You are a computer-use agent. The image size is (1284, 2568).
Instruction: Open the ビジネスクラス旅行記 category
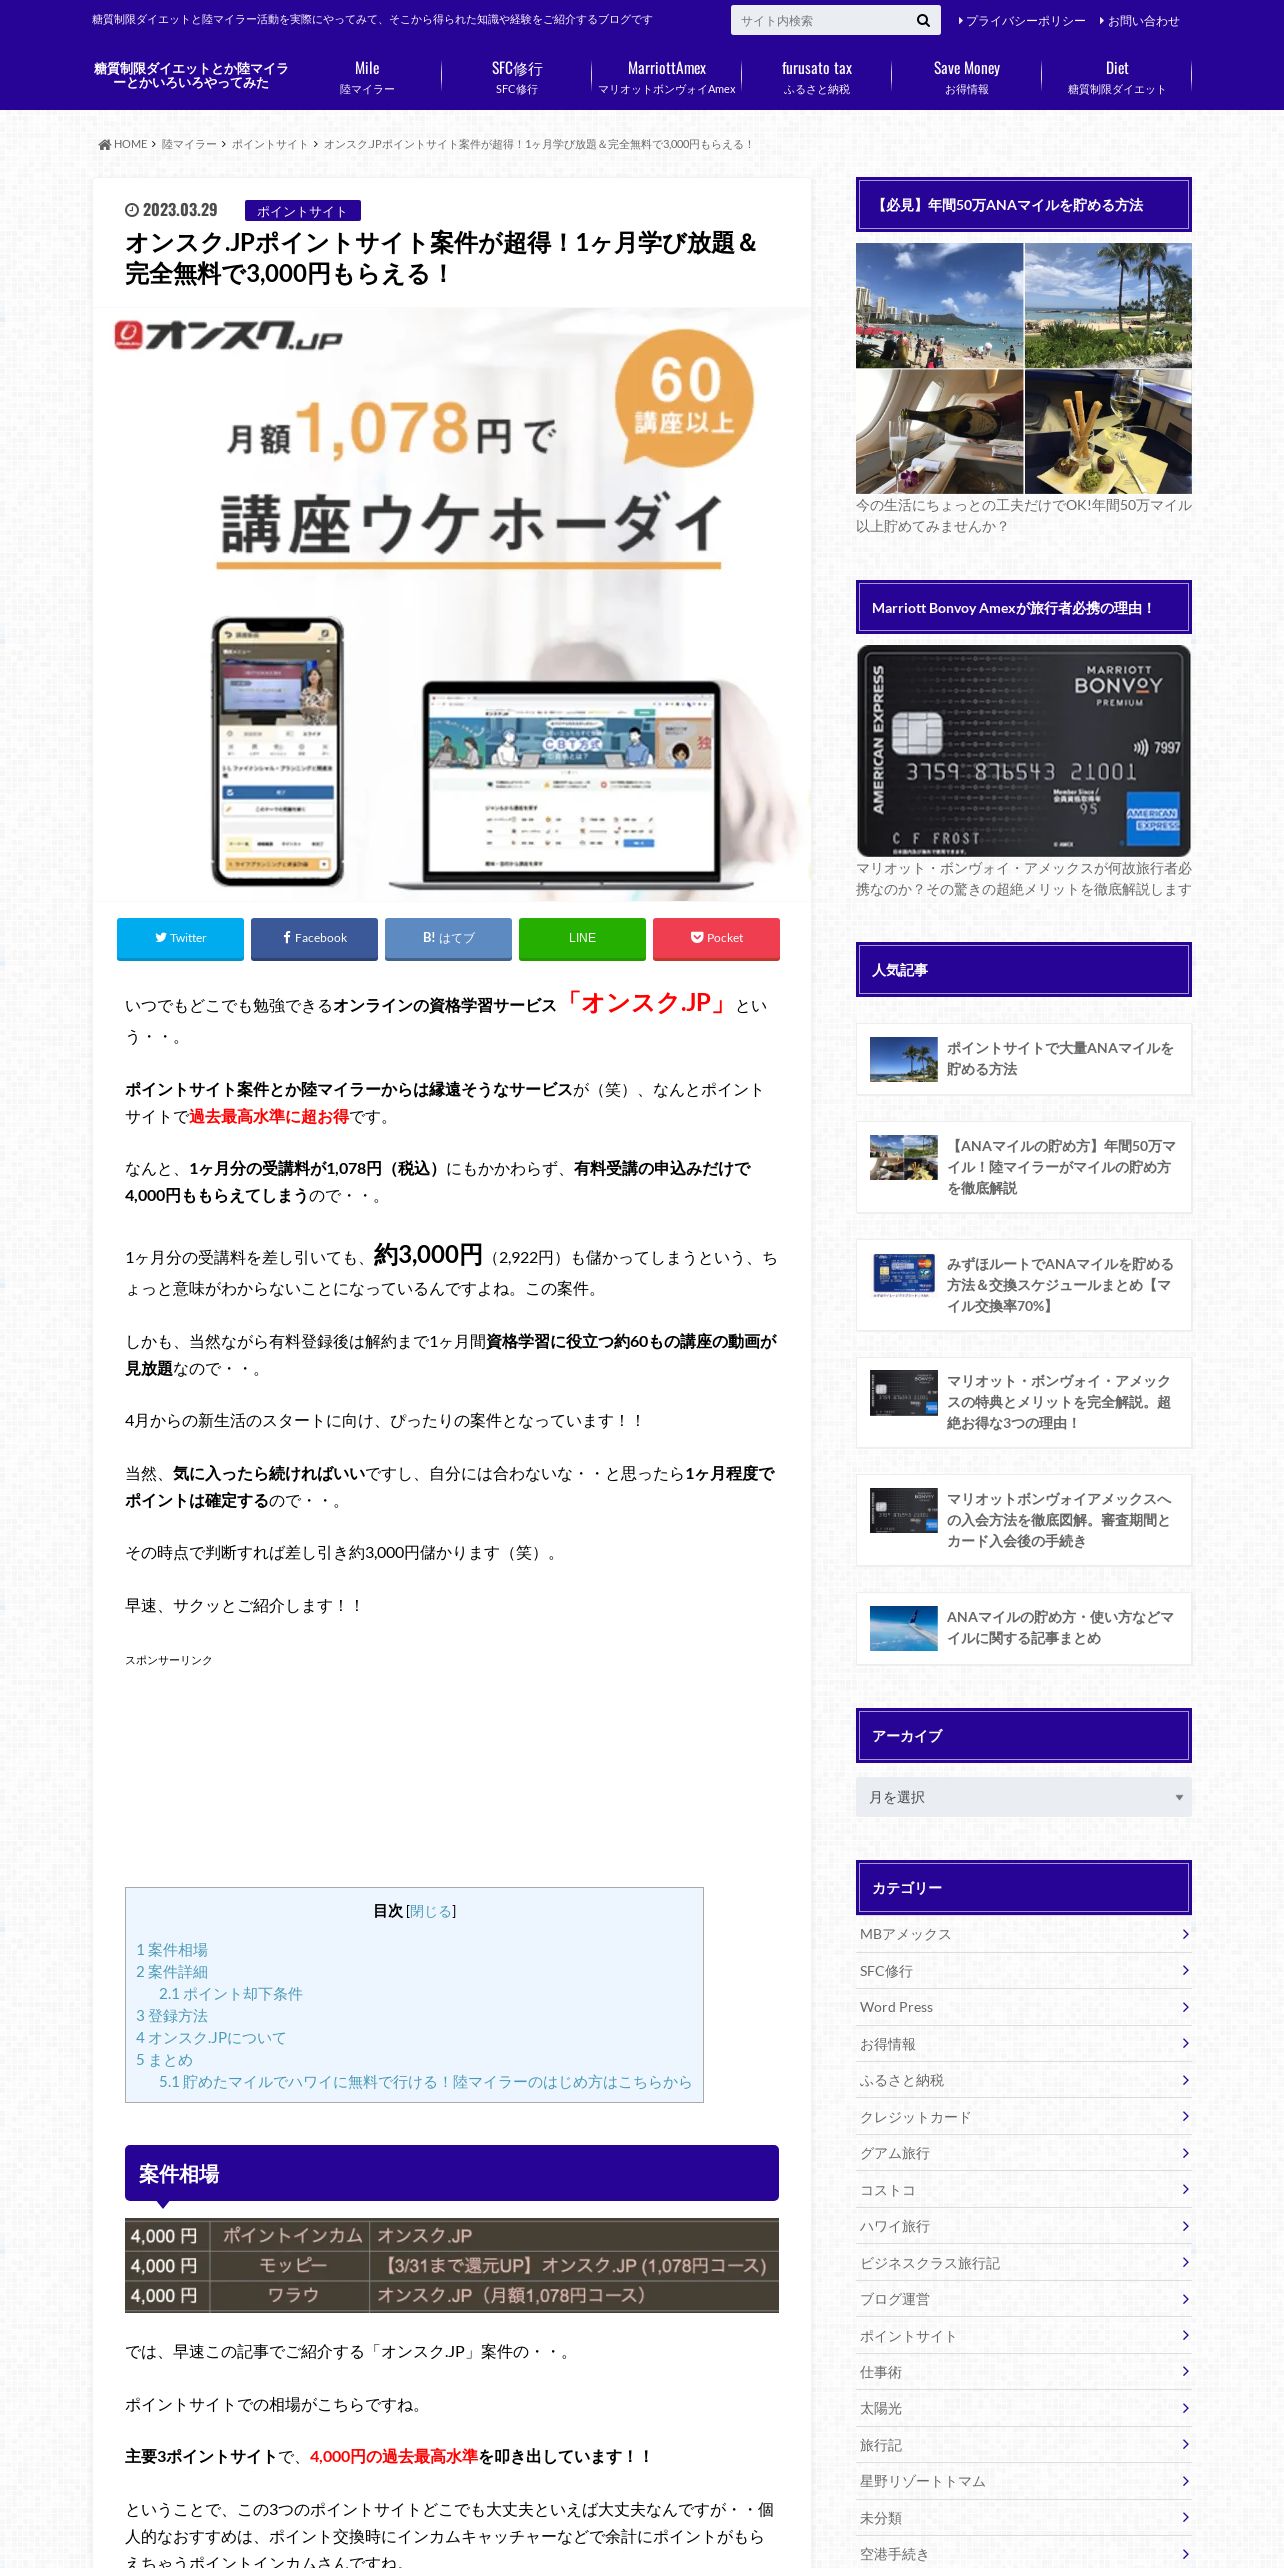(x=1024, y=2263)
